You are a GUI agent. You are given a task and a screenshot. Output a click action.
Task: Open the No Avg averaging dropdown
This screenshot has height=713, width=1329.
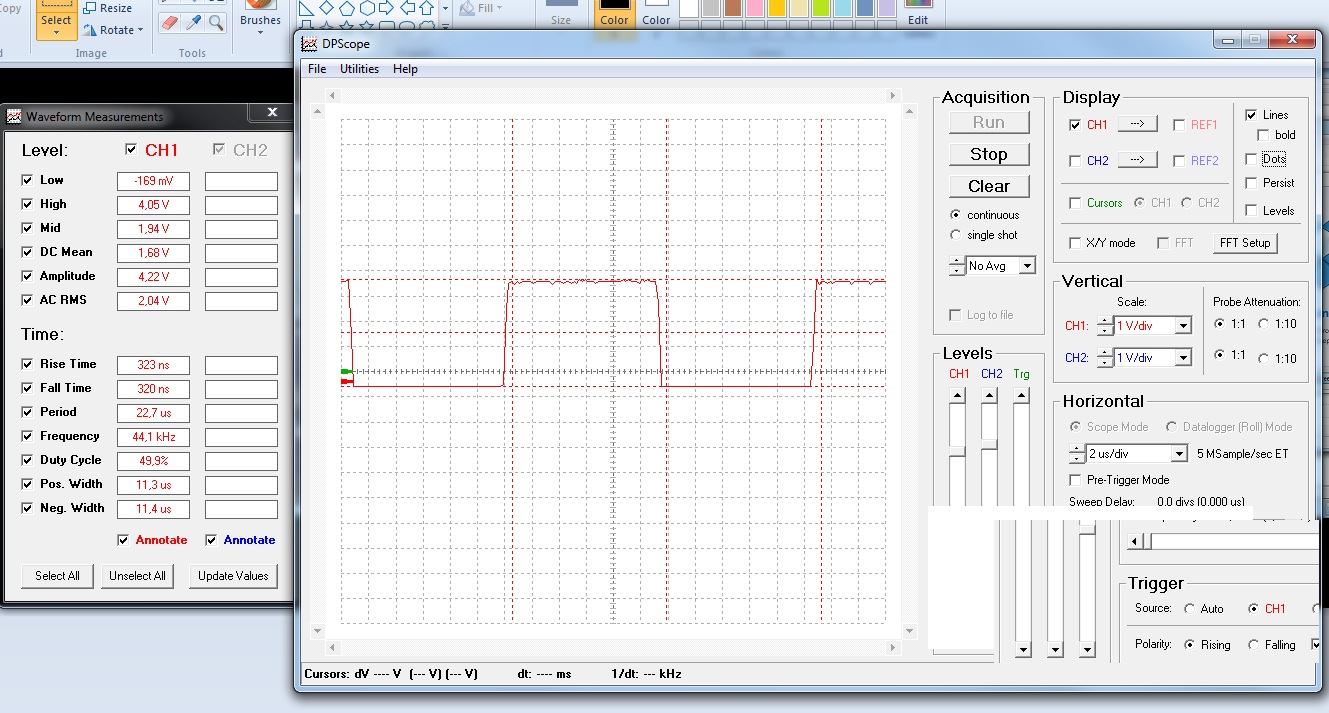[x=1027, y=266]
